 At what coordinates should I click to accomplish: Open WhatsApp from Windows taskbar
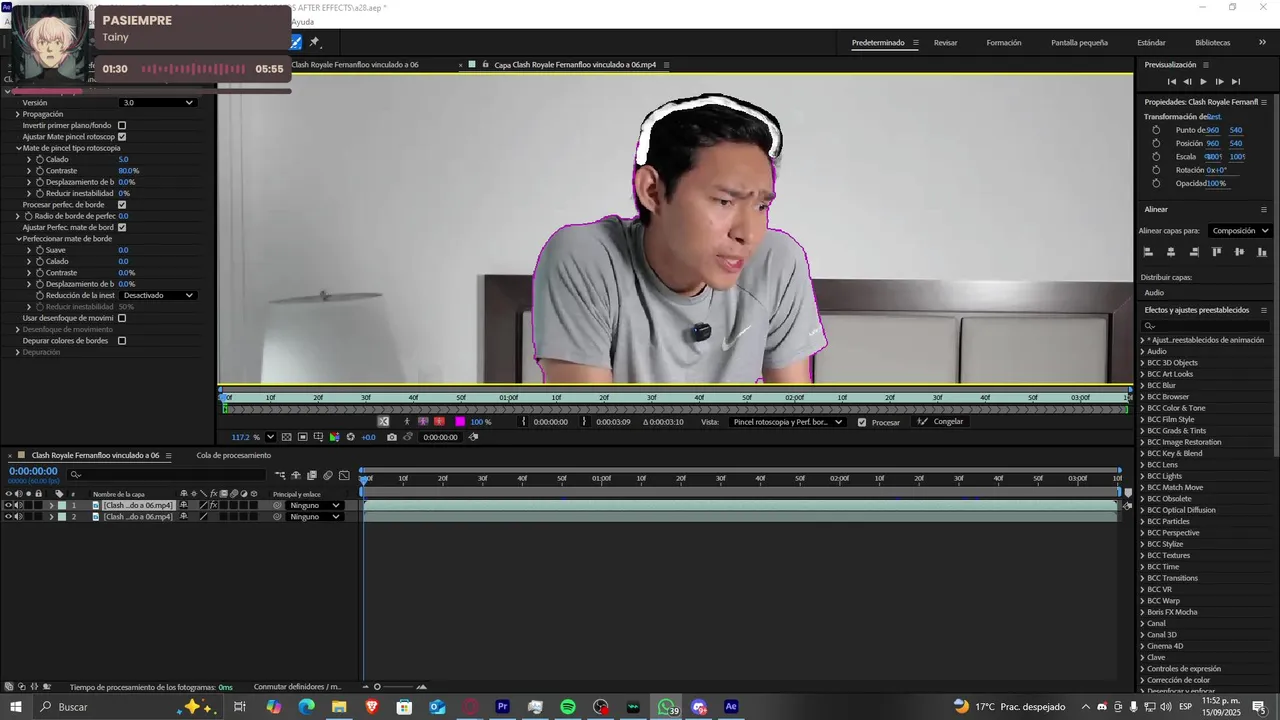pos(666,707)
